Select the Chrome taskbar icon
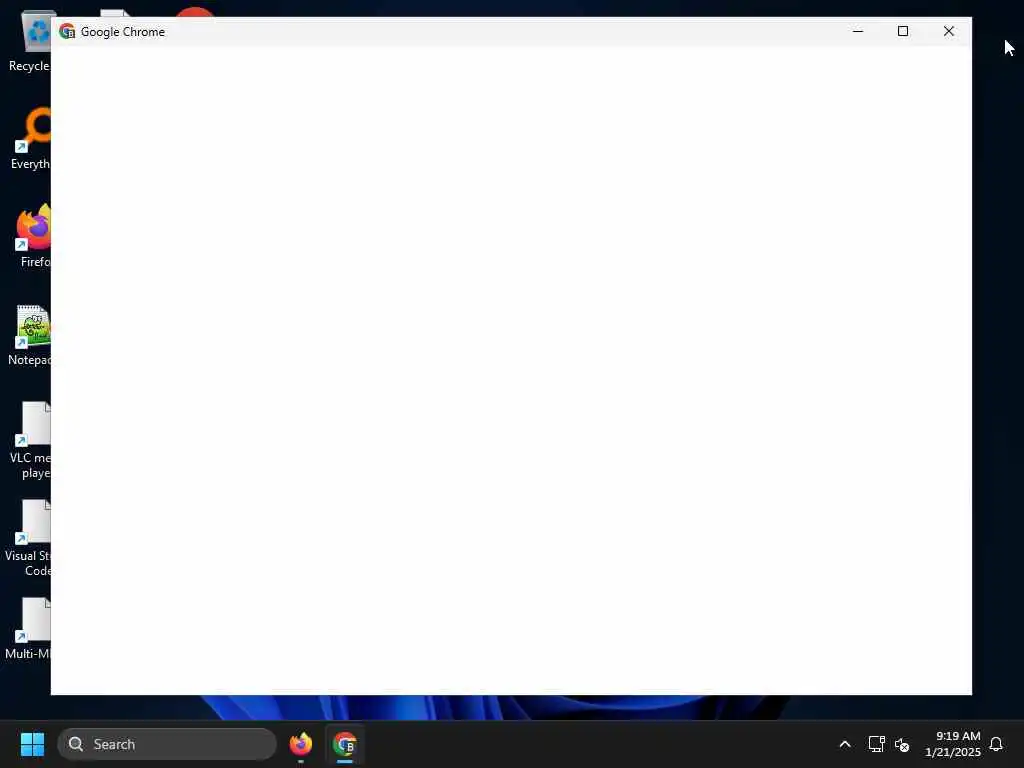This screenshot has width=1024, height=768. pos(345,744)
